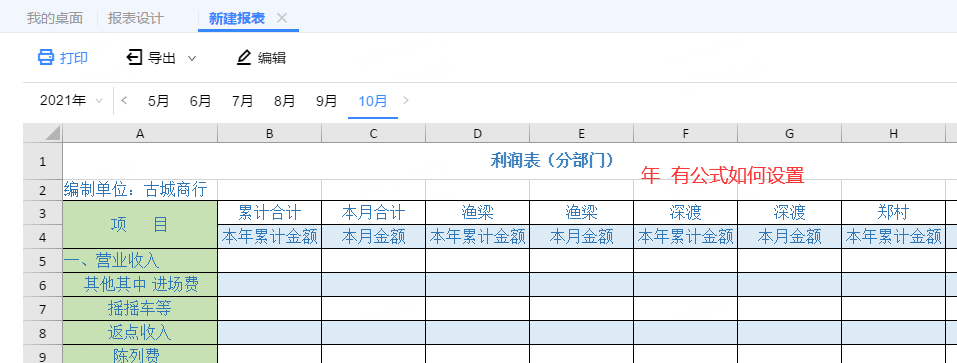Go to later months with right arrow
Image resolution: width=957 pixels, height=363 pixels.
tap(406, 101)
